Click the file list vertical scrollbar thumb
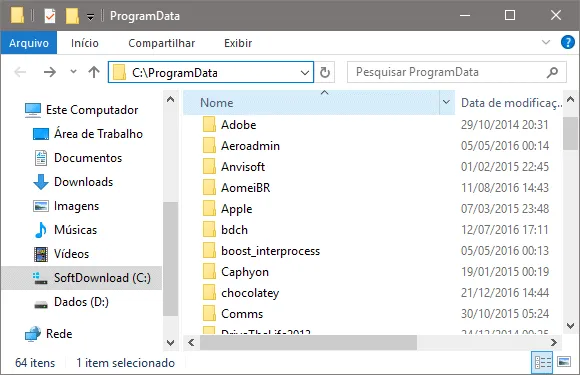This screenshot has width=580, height=375. [570, 134]
